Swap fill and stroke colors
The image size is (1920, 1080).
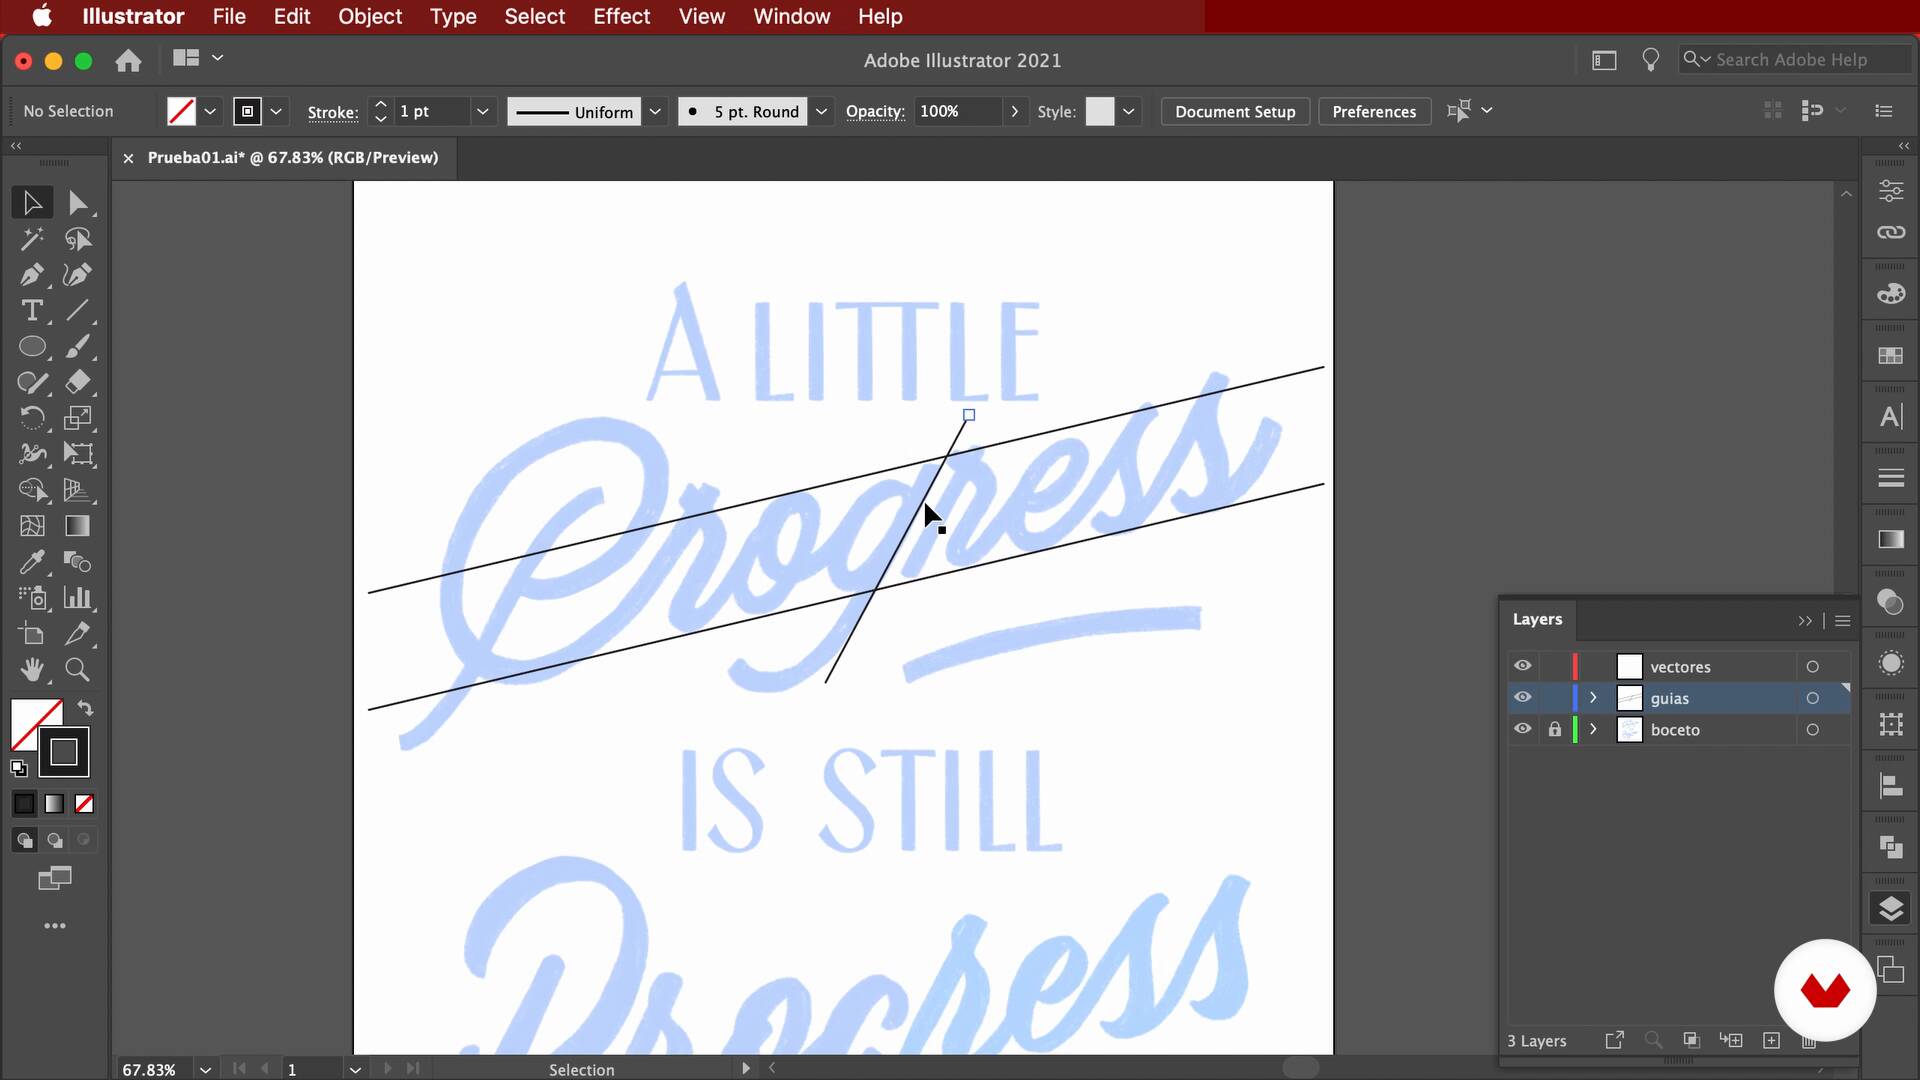coord(85,708)
